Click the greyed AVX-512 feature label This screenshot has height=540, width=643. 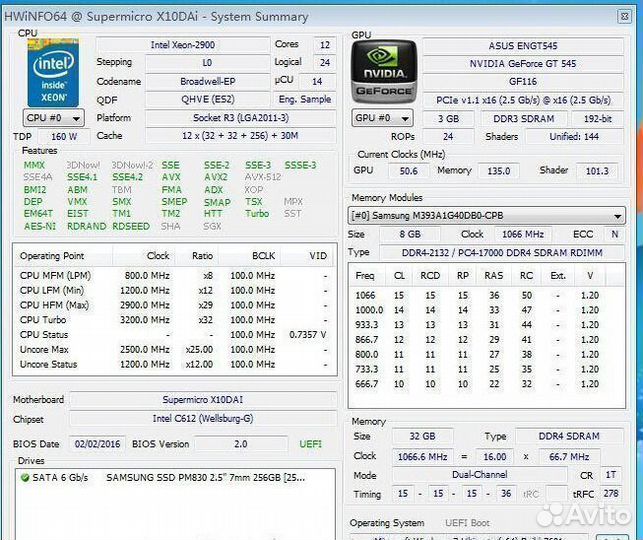click(263, 177)
